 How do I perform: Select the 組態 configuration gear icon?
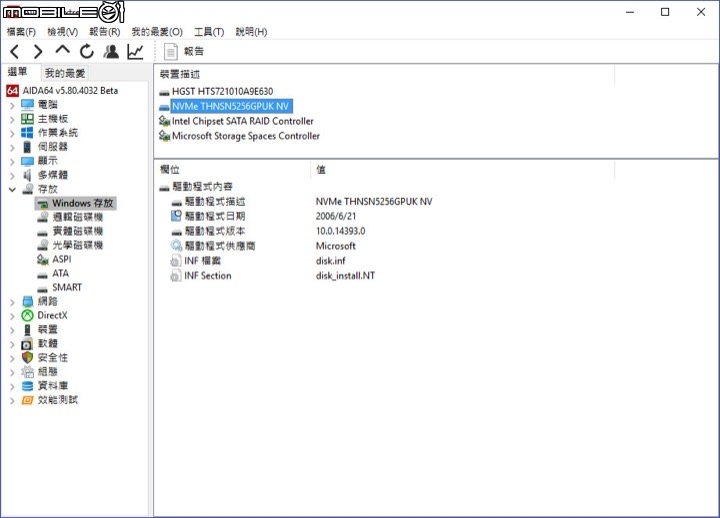click(27, 372)
